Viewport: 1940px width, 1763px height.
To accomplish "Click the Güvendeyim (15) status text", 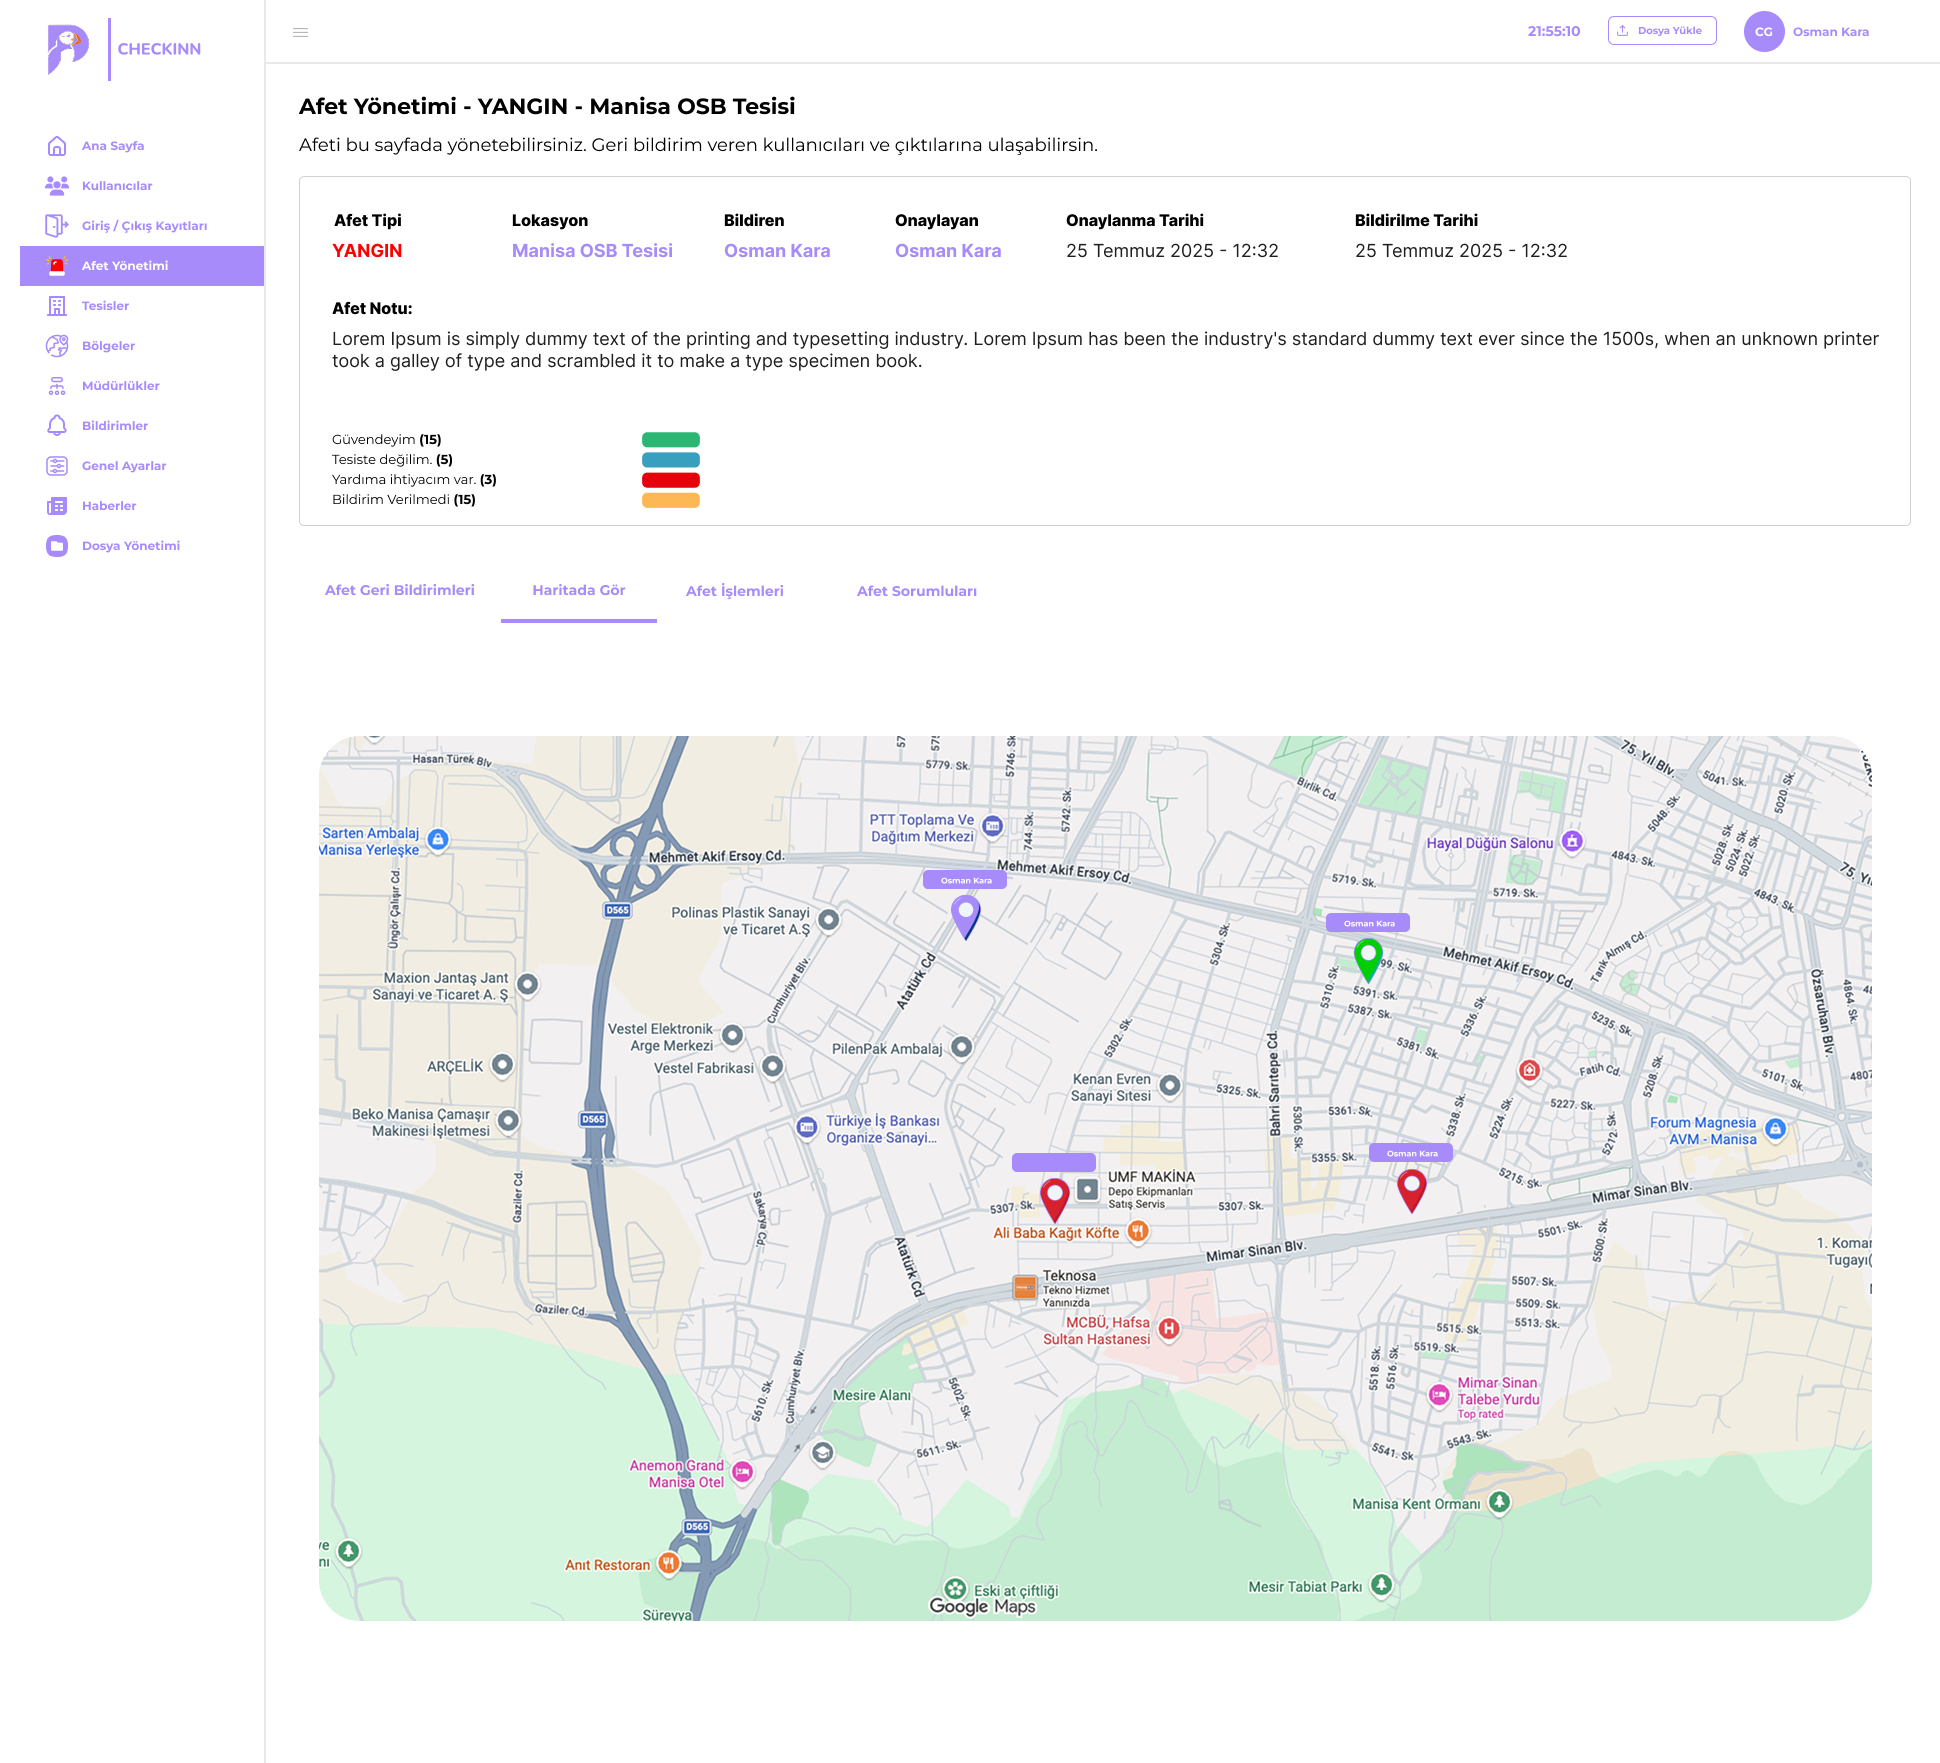I will pos(387,440).
